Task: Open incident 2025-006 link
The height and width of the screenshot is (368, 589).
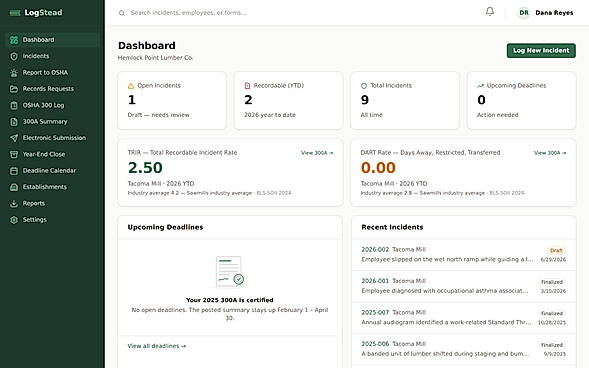Action: (375, 344)
